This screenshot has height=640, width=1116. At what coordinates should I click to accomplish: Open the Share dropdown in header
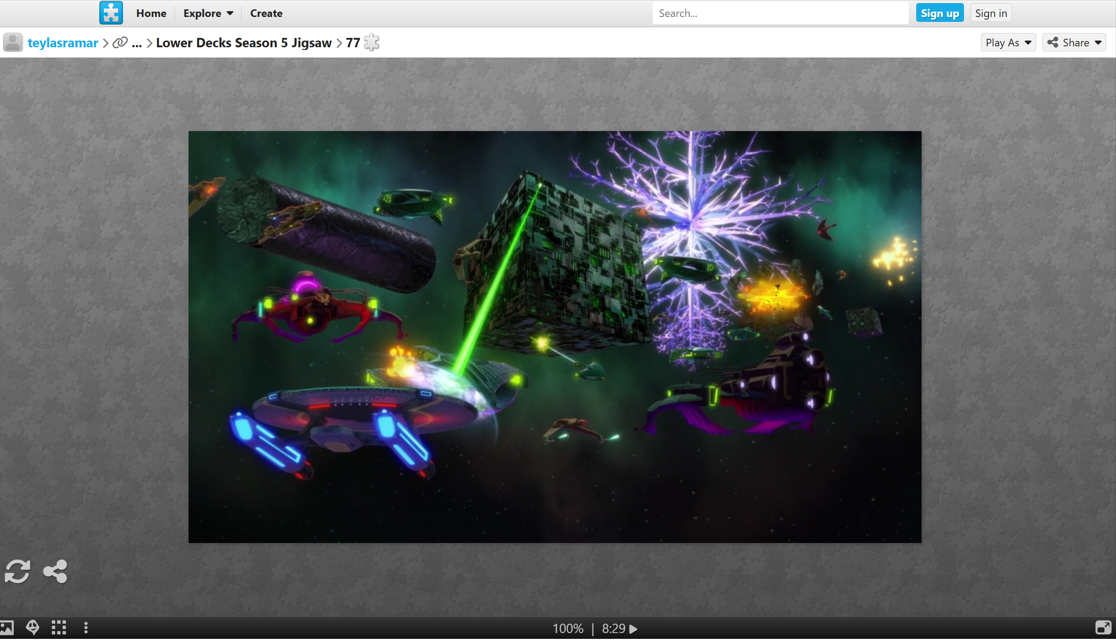pos(1074,43)
